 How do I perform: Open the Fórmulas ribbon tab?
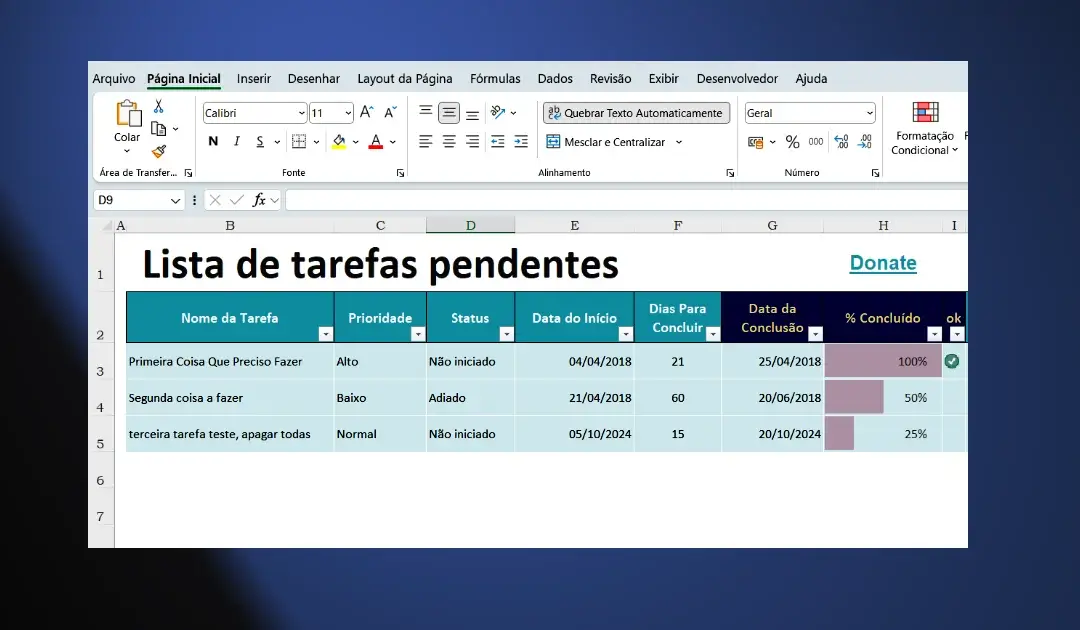(495, 79)
